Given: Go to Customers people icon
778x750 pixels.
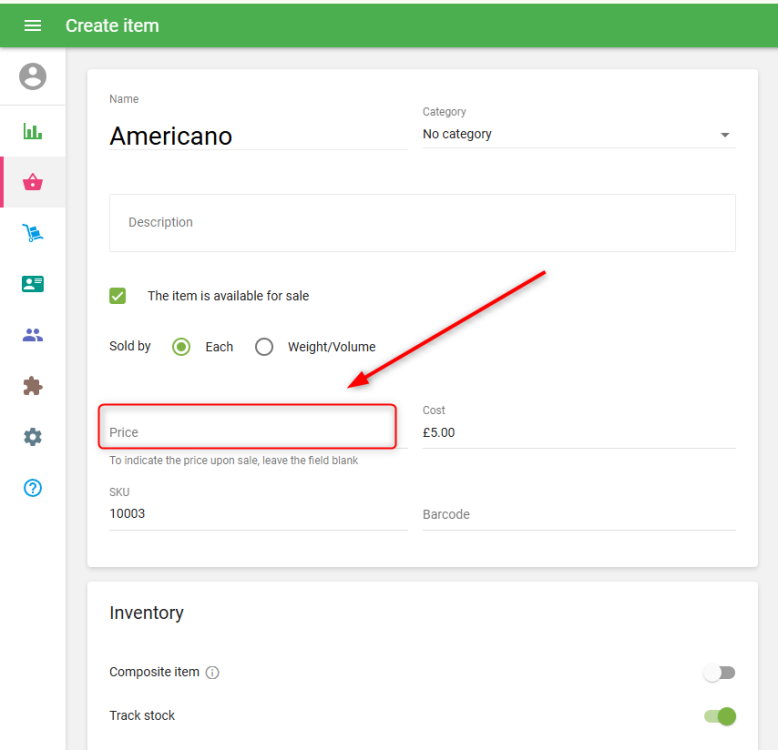Looking at the screenshot, I should [x=33, y=335].
